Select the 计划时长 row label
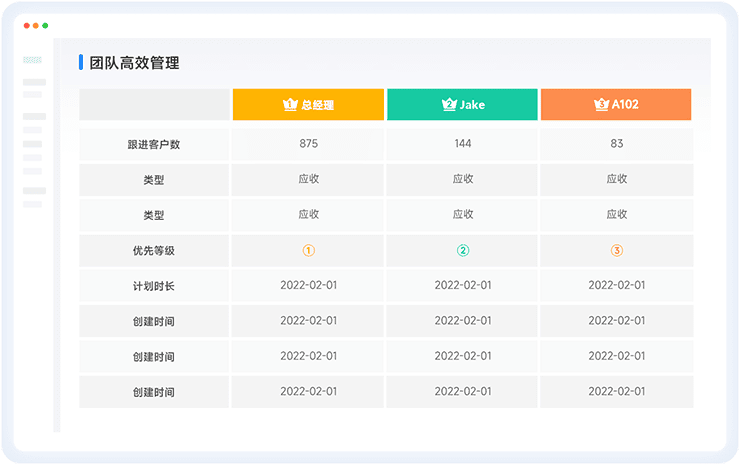 pyautogui.click(x=154, y=286)
